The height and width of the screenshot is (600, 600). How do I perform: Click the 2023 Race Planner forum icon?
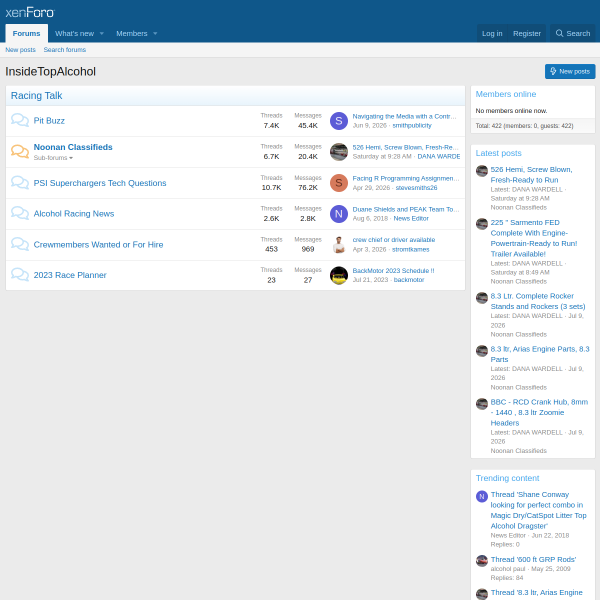(20, 275)
